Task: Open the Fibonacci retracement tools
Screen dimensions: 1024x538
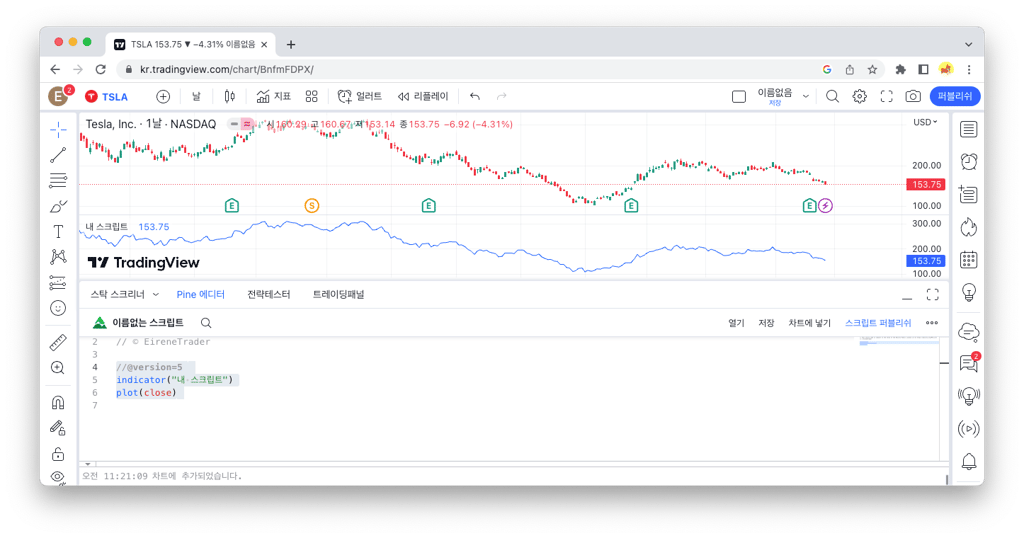Action: [x=58, y=180]
